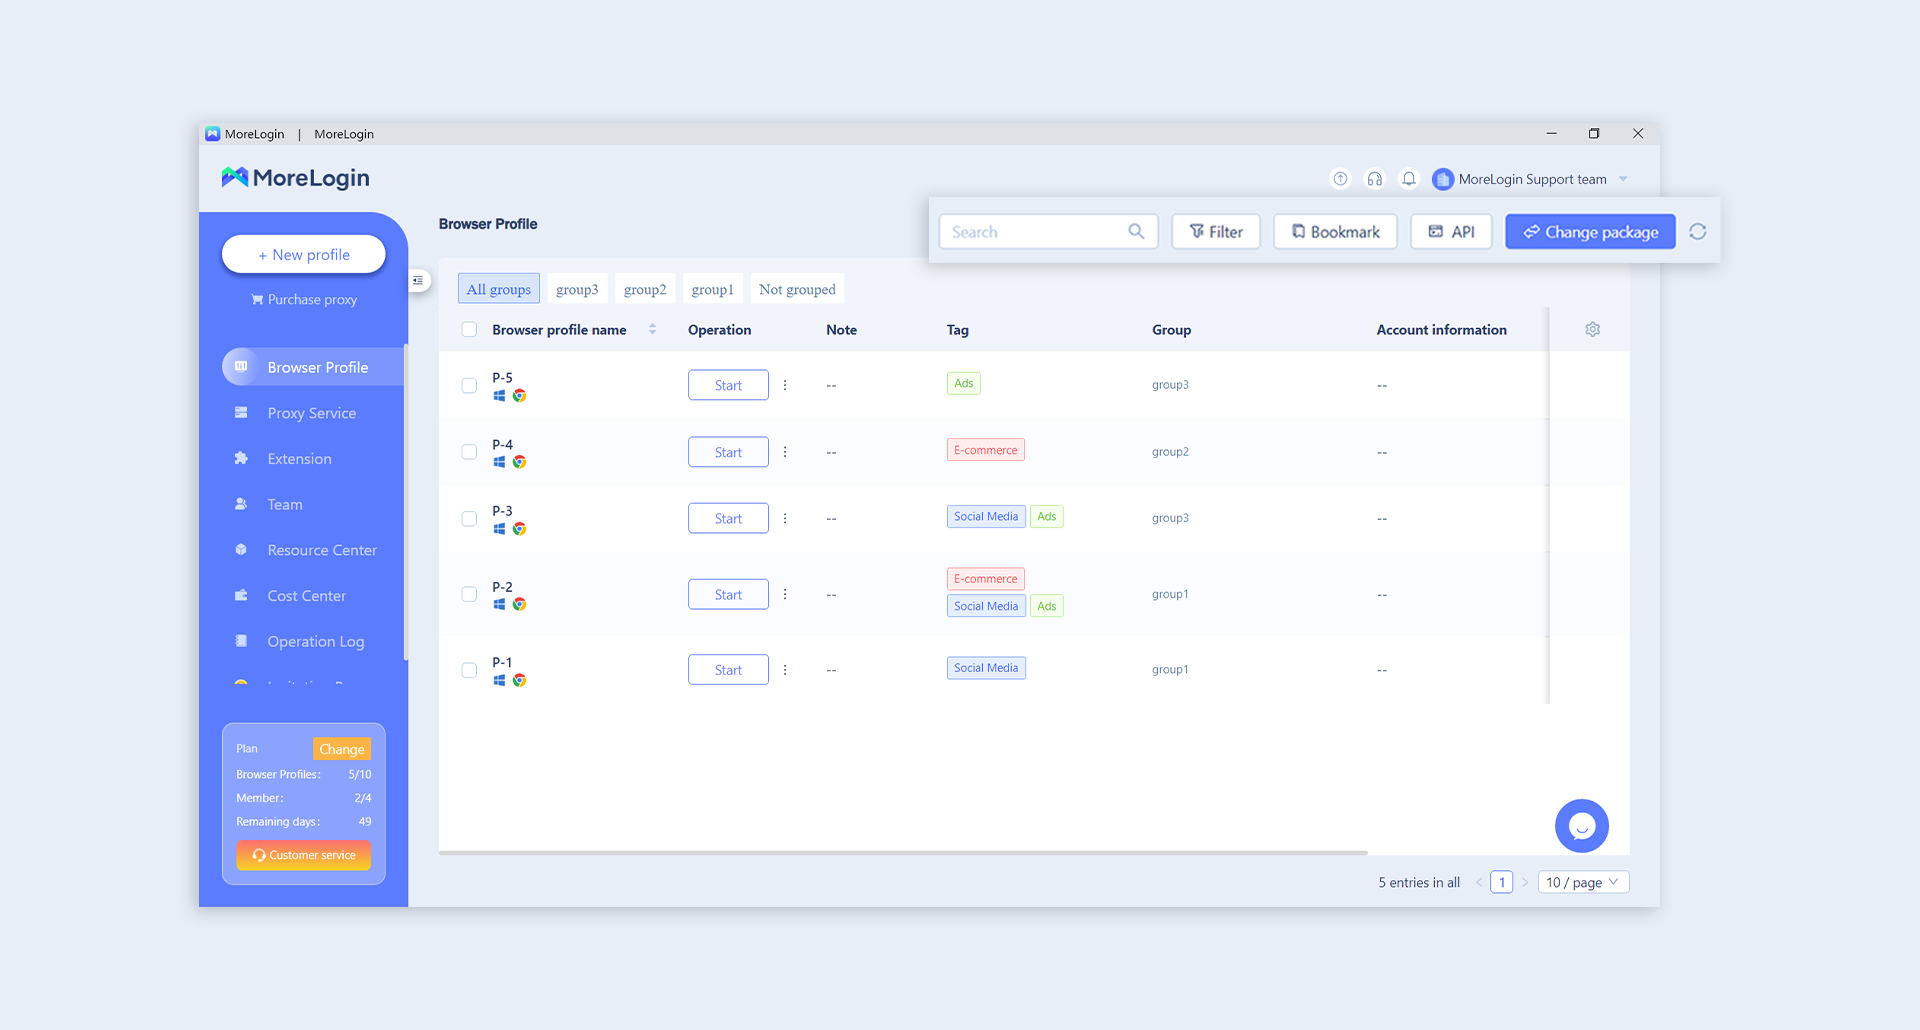This screenshot has width=1920, height=1030.
Task: Check the P-4 profile checkbox
Action: click(x=469, y=452)
